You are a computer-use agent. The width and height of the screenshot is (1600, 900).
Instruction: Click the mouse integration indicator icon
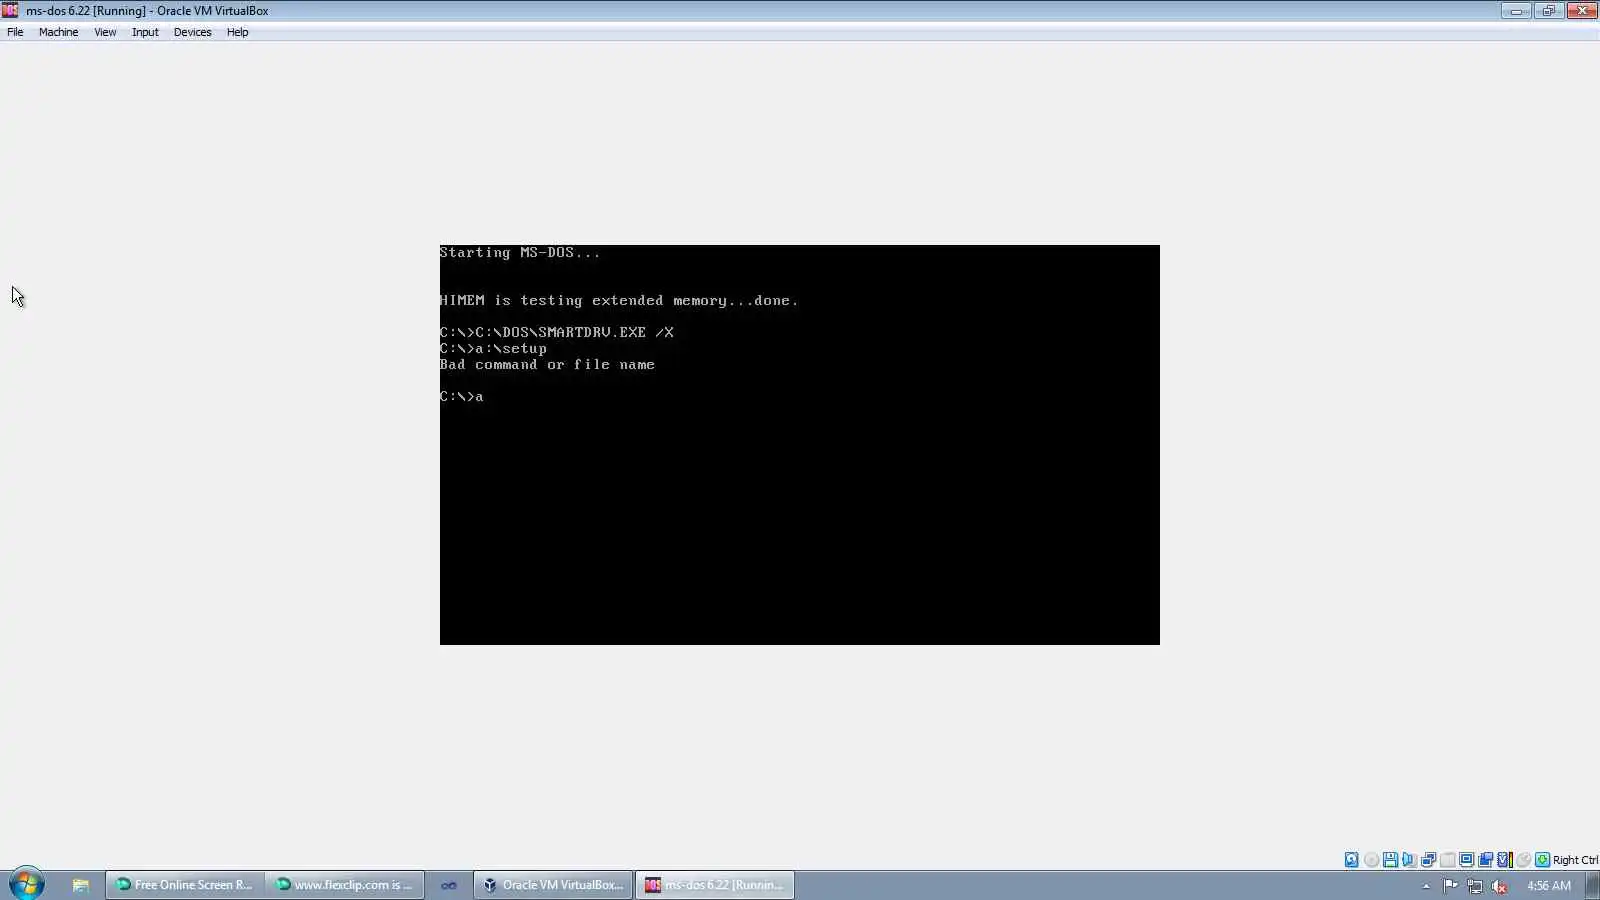[1523, 860]
